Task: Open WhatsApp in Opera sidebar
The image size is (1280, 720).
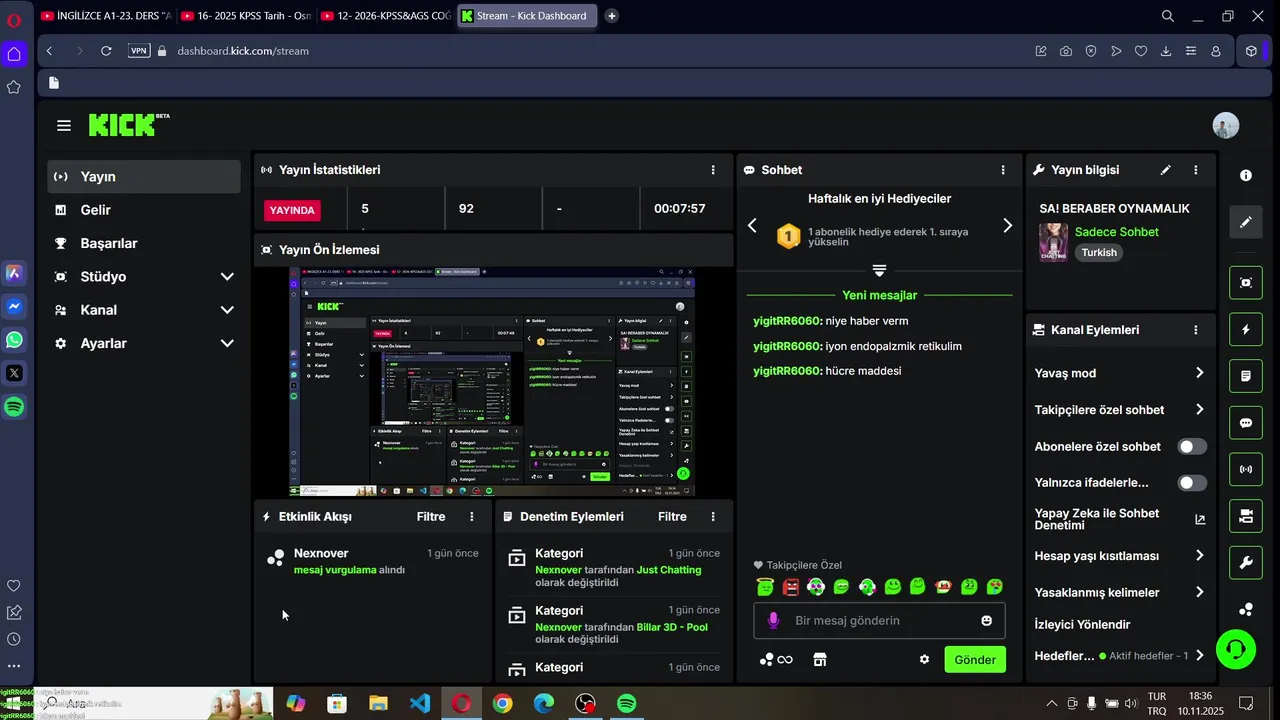Action: (14, 340)
